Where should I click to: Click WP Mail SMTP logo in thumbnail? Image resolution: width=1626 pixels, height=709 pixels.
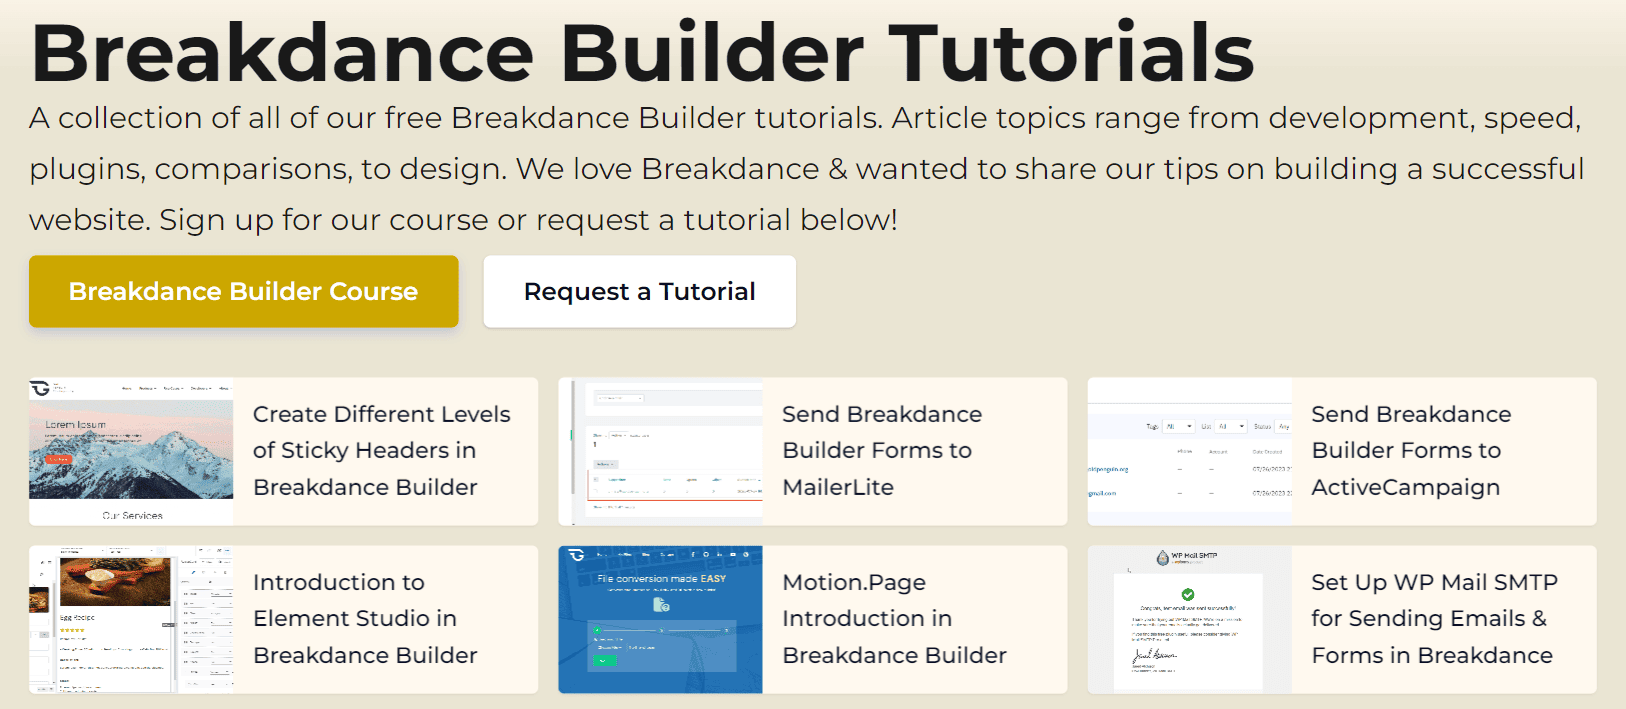click(1163, 557)
